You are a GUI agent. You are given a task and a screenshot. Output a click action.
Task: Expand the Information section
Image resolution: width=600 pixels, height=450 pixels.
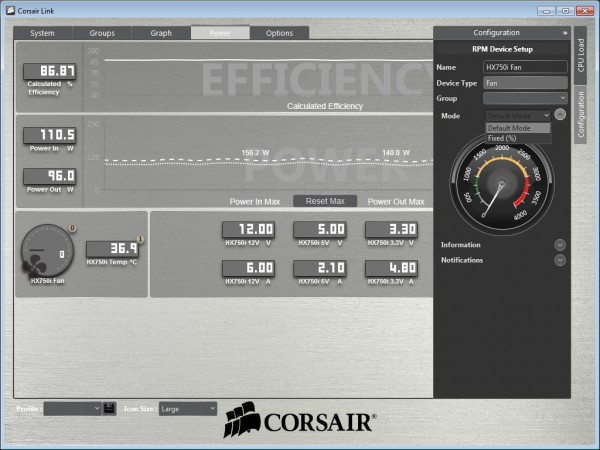point(560,245)
